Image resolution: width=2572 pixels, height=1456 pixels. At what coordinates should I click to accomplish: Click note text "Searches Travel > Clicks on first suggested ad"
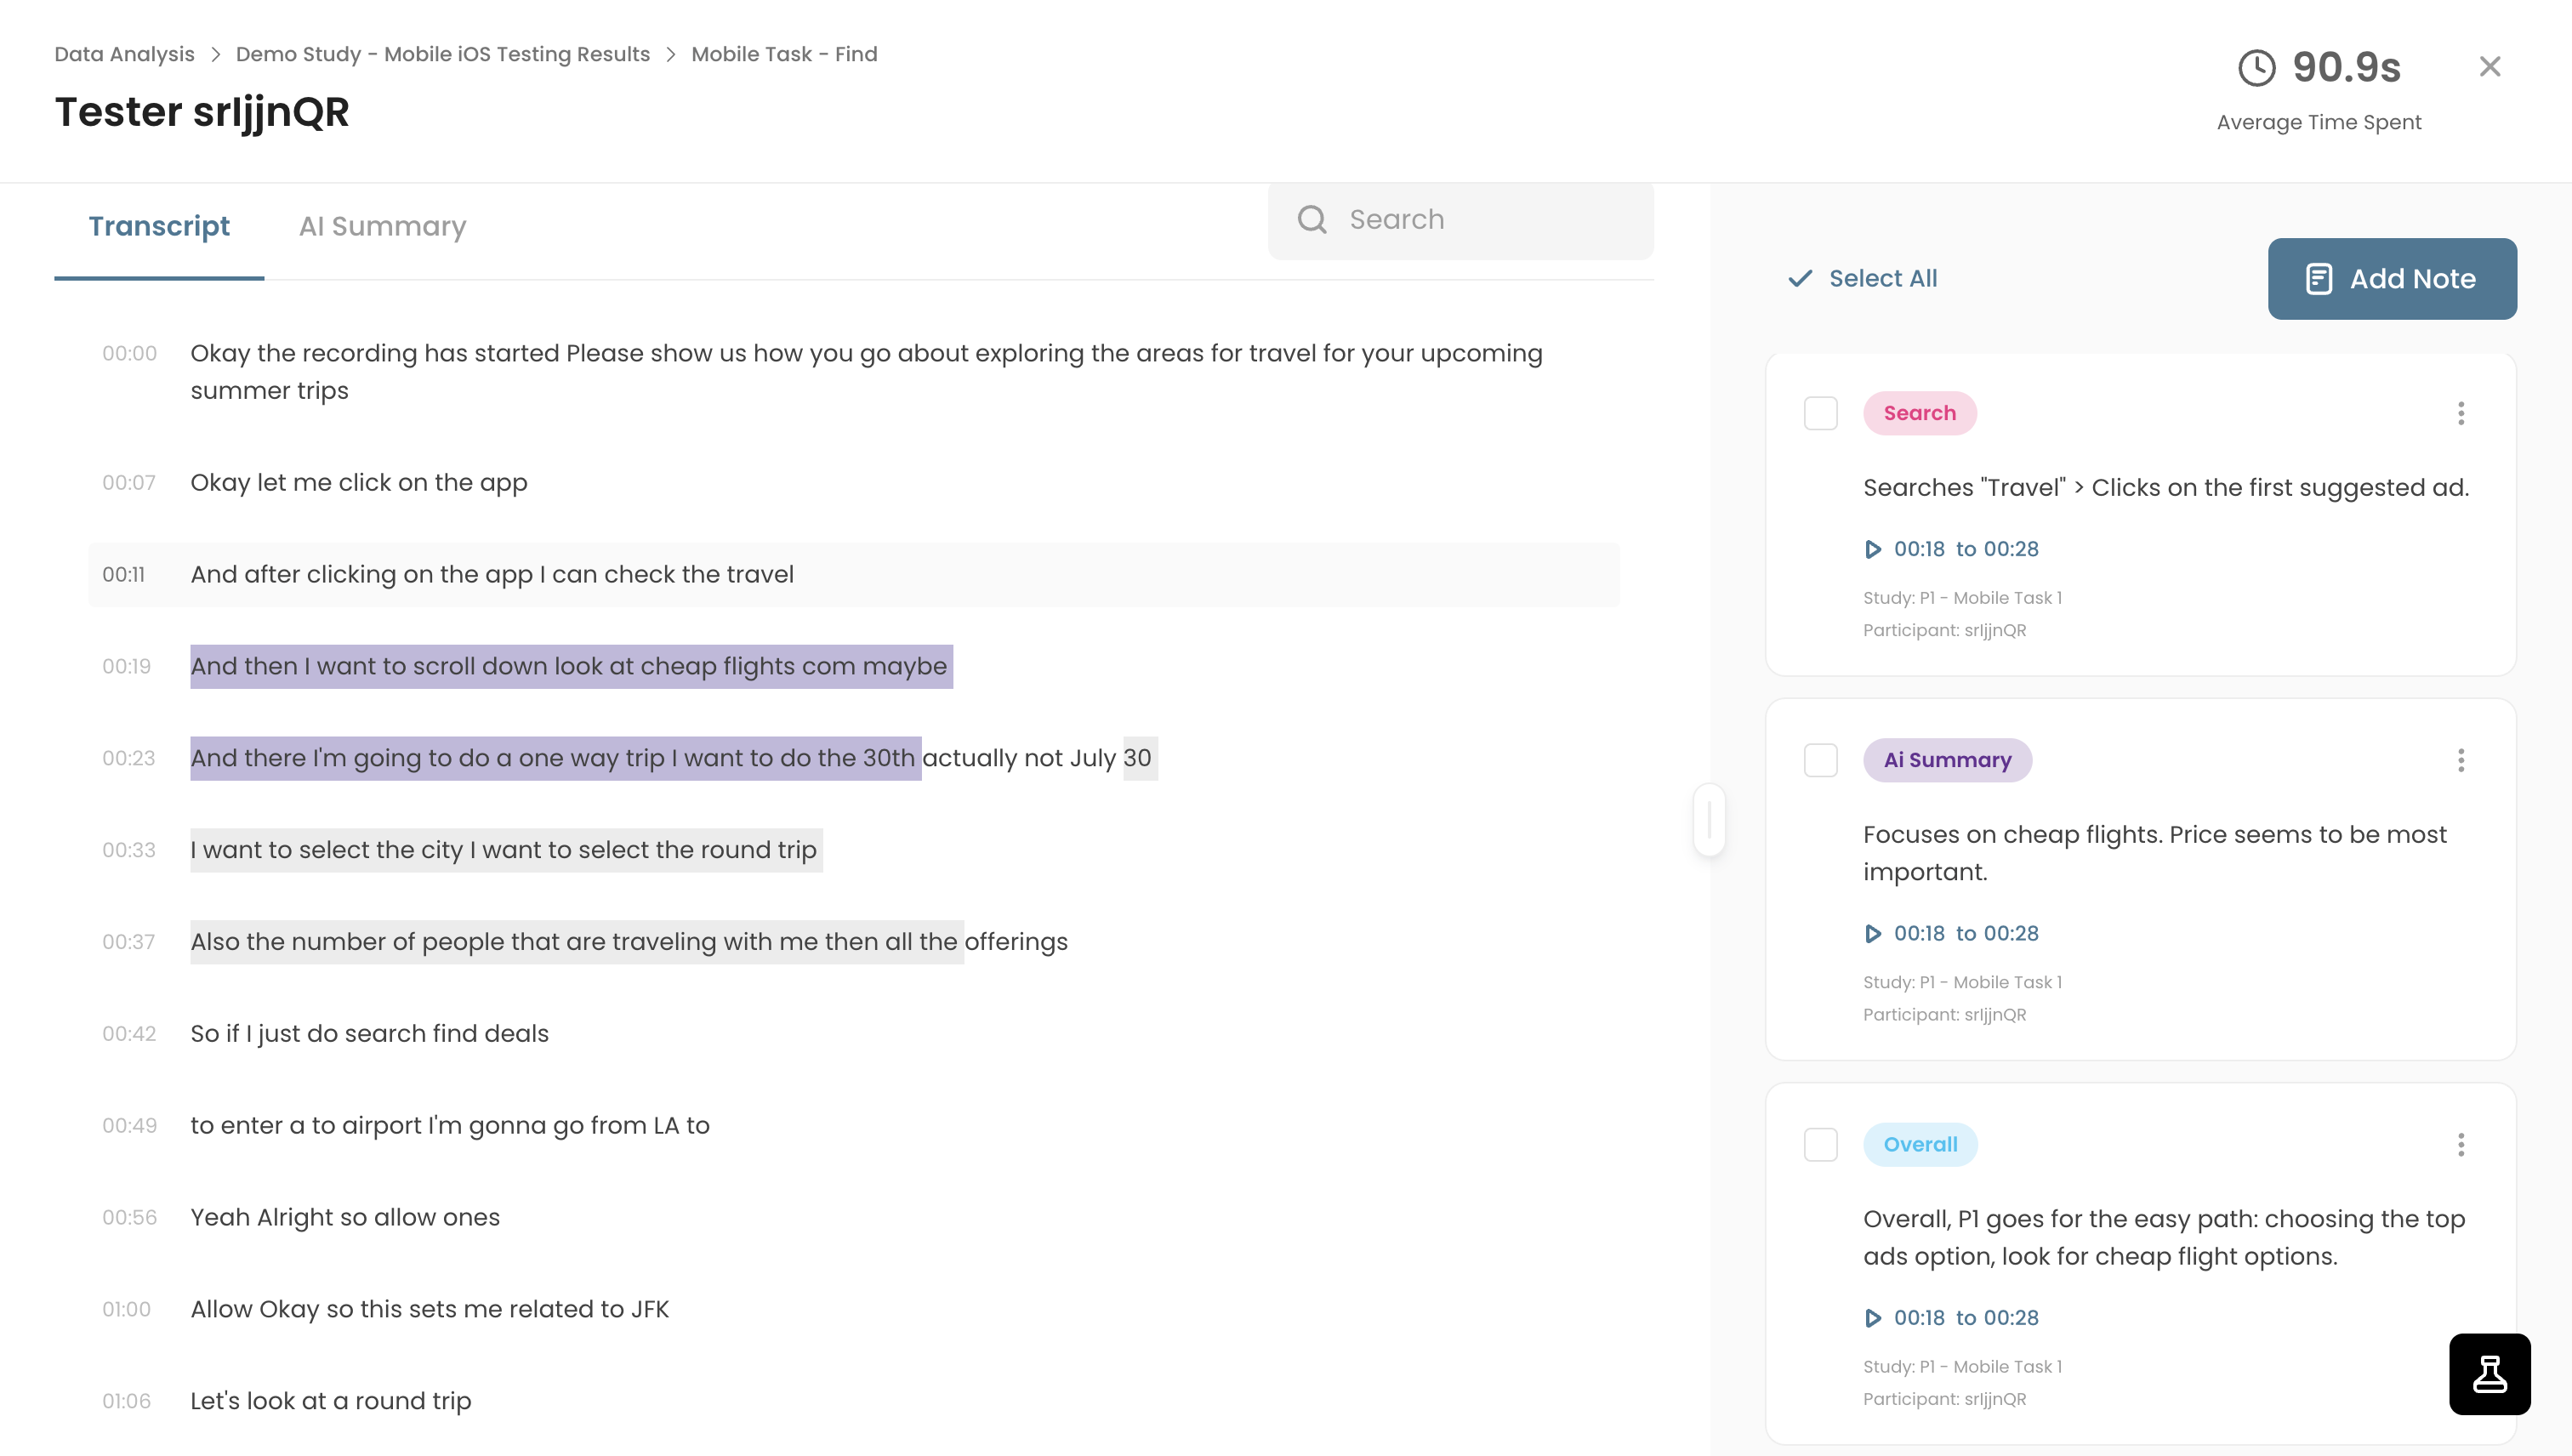pyautogui.click(x=2166, y=488)
